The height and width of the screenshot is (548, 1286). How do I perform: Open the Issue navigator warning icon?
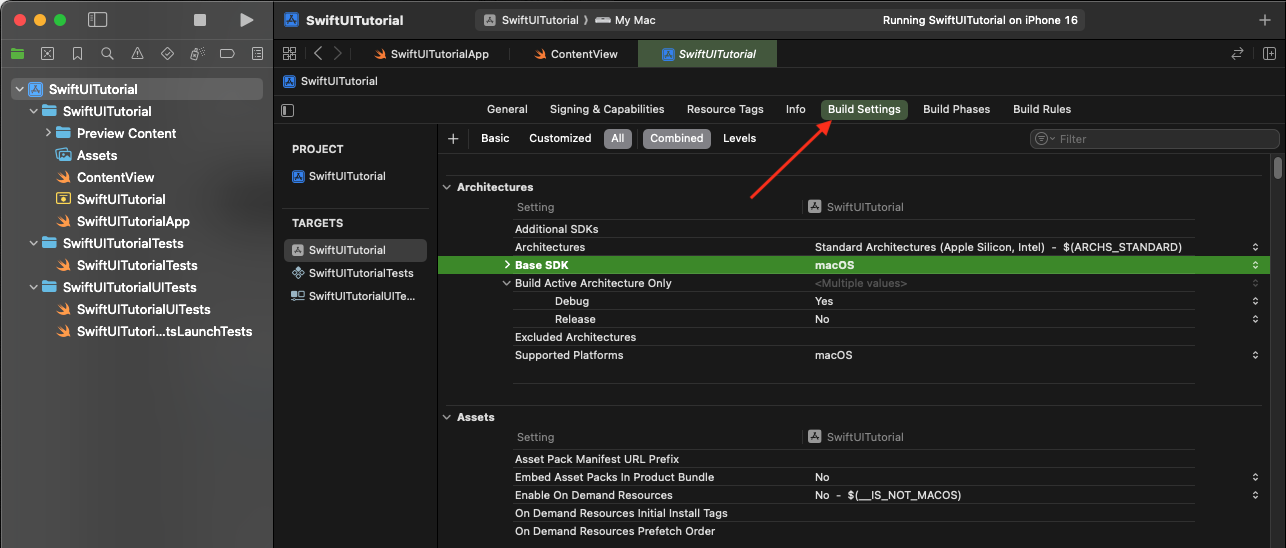click(137, 54)
